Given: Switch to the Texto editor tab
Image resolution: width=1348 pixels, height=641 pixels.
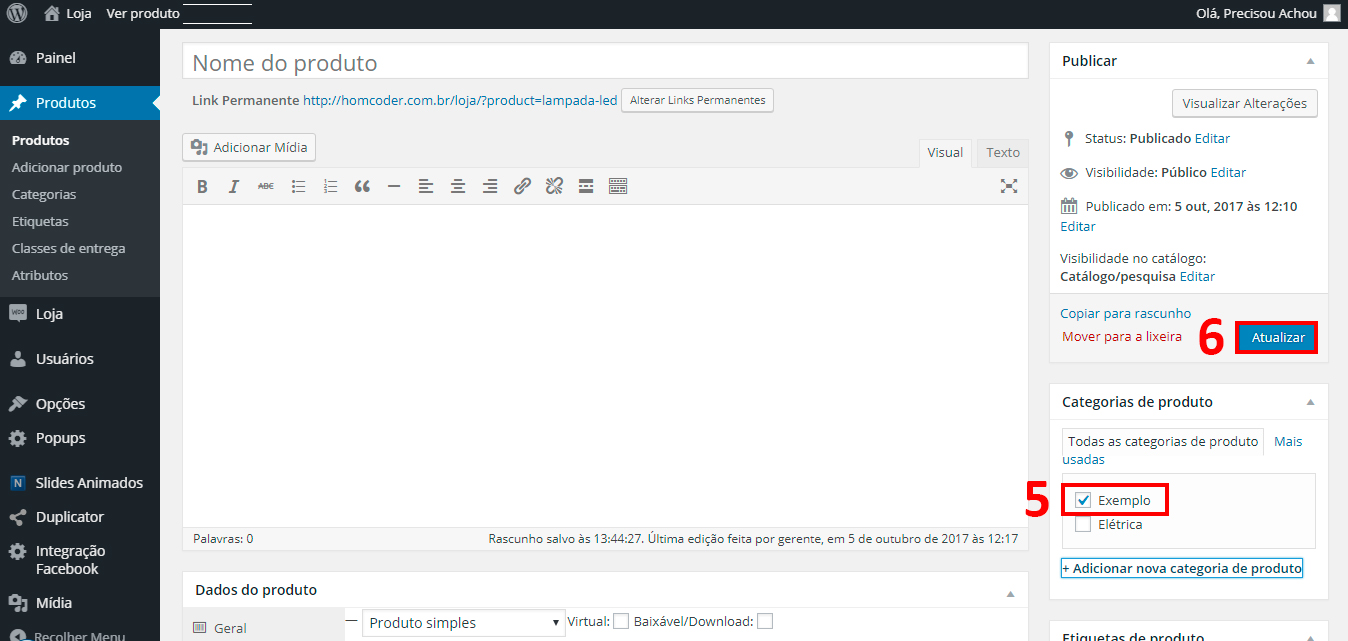Looking at the screenshot, I should coord(1002,153).
